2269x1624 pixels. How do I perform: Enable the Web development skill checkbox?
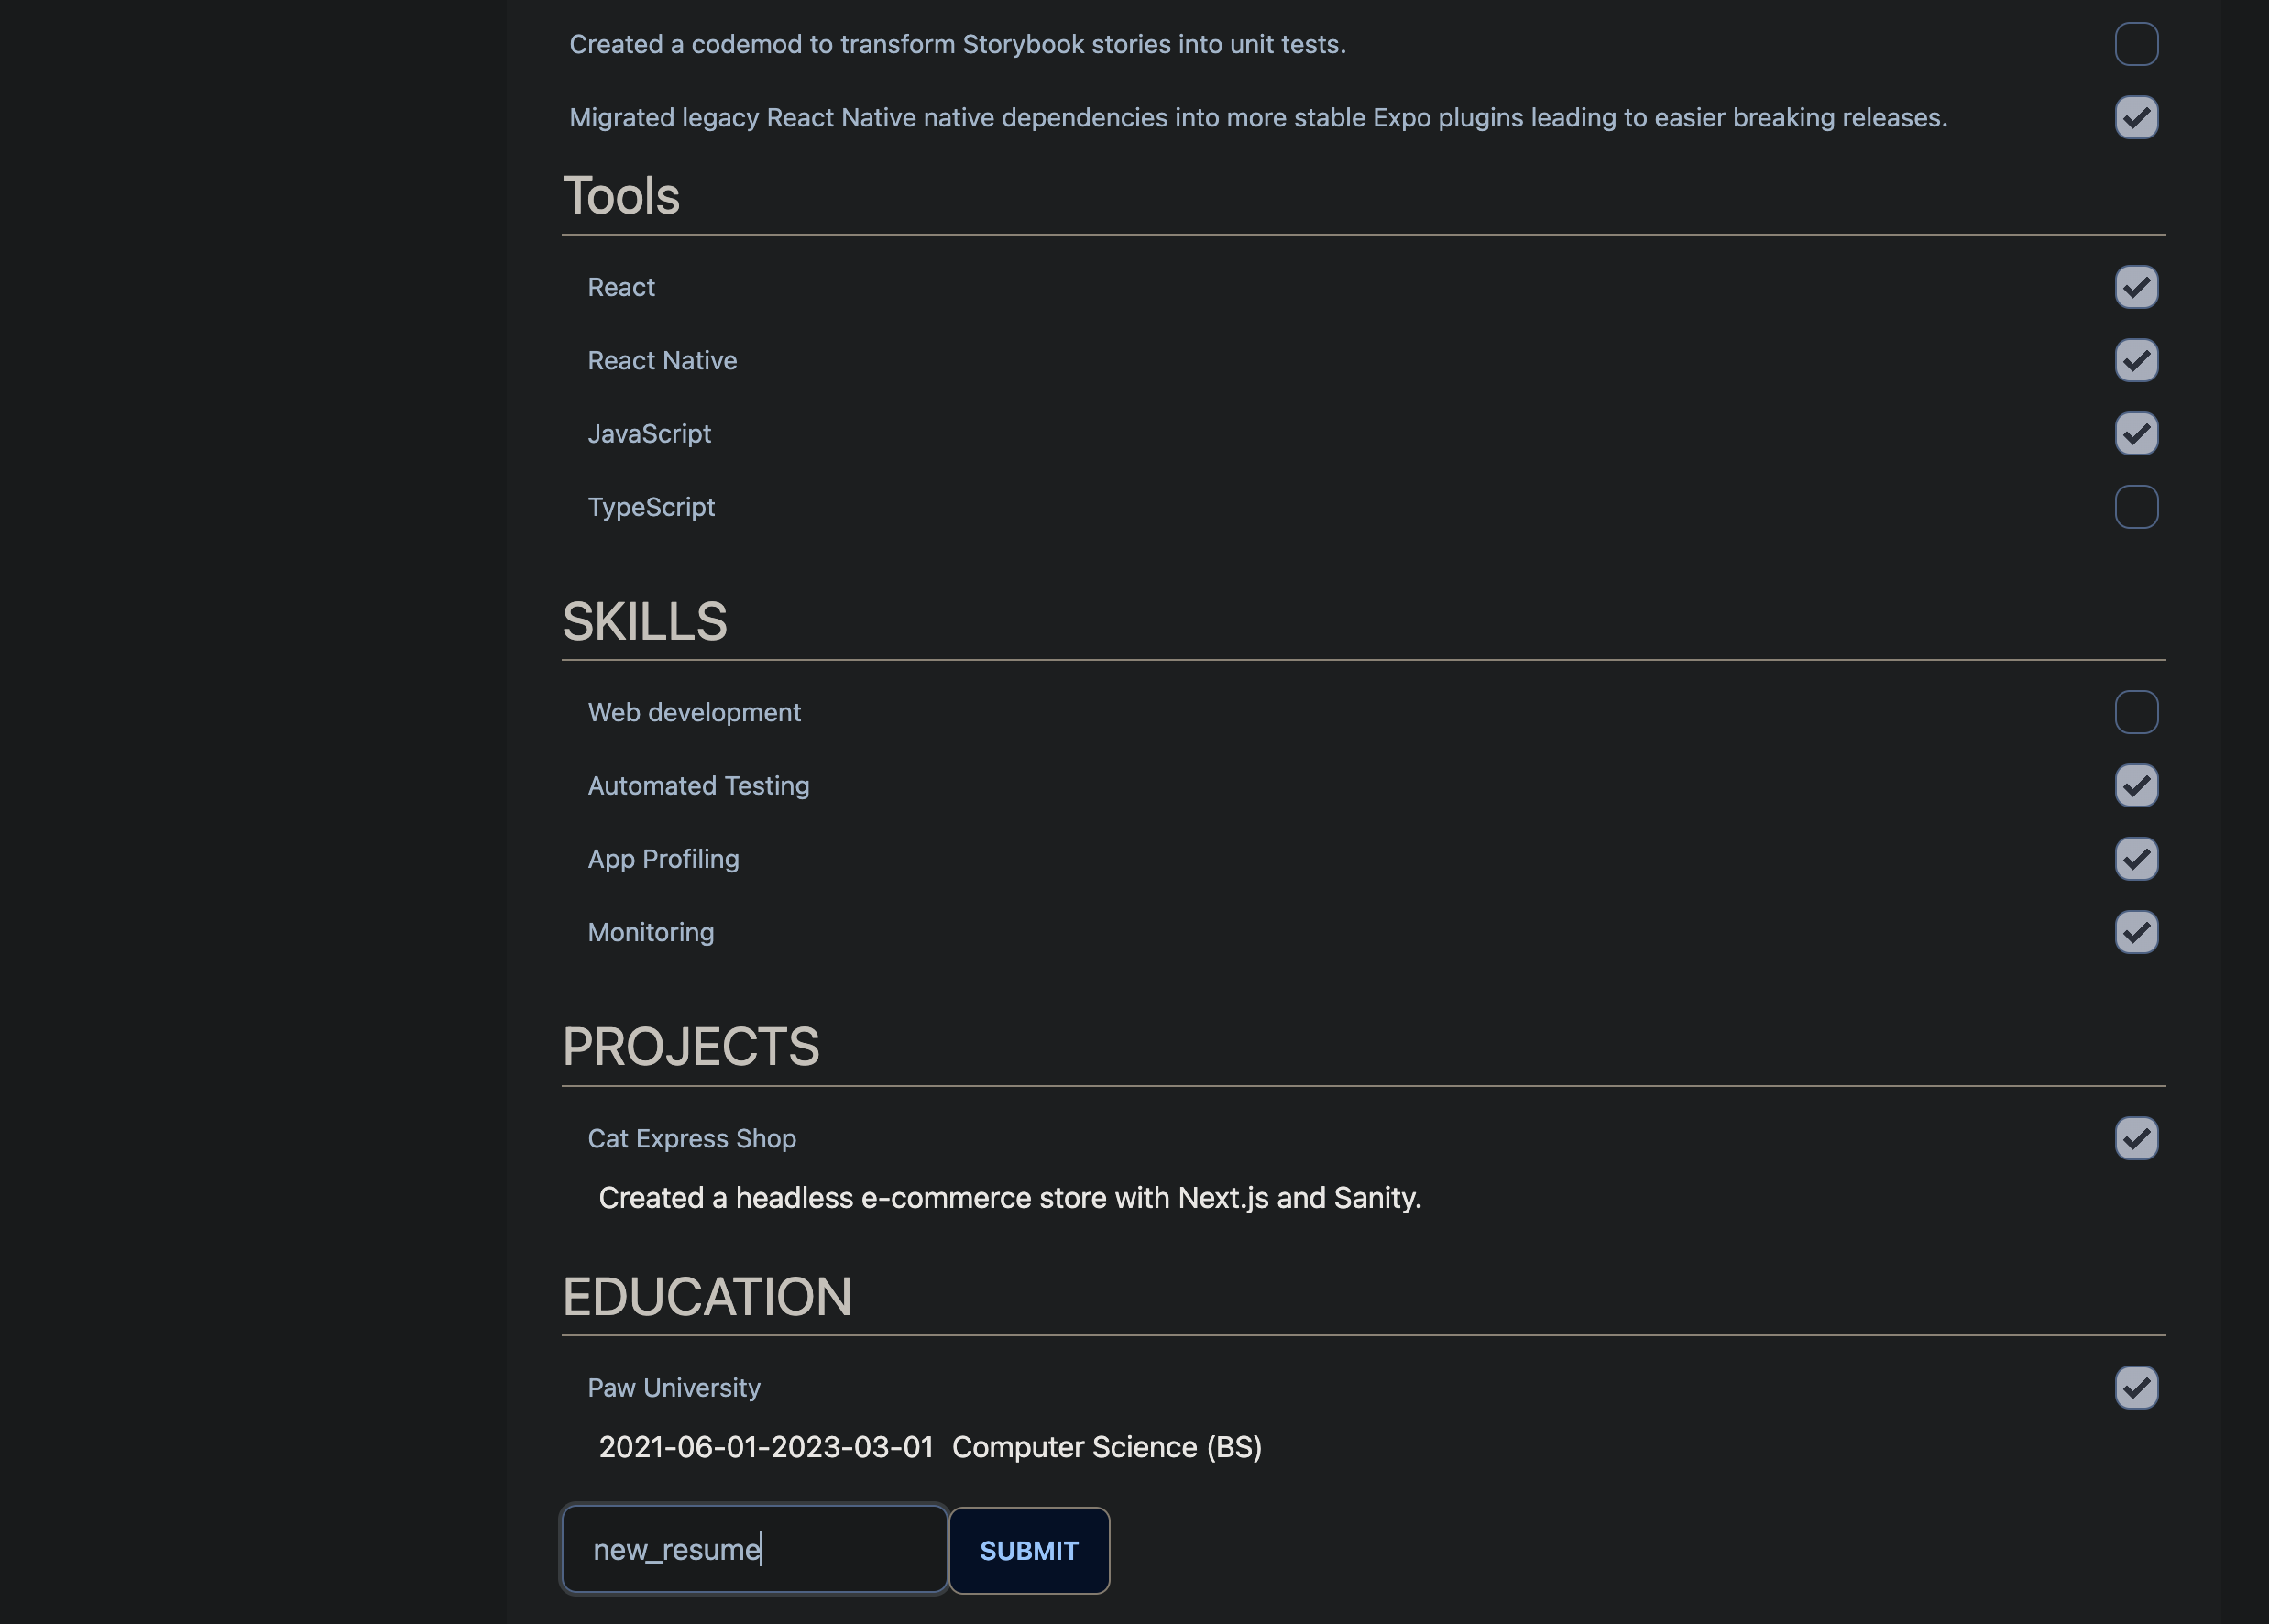click(2136, 712)
